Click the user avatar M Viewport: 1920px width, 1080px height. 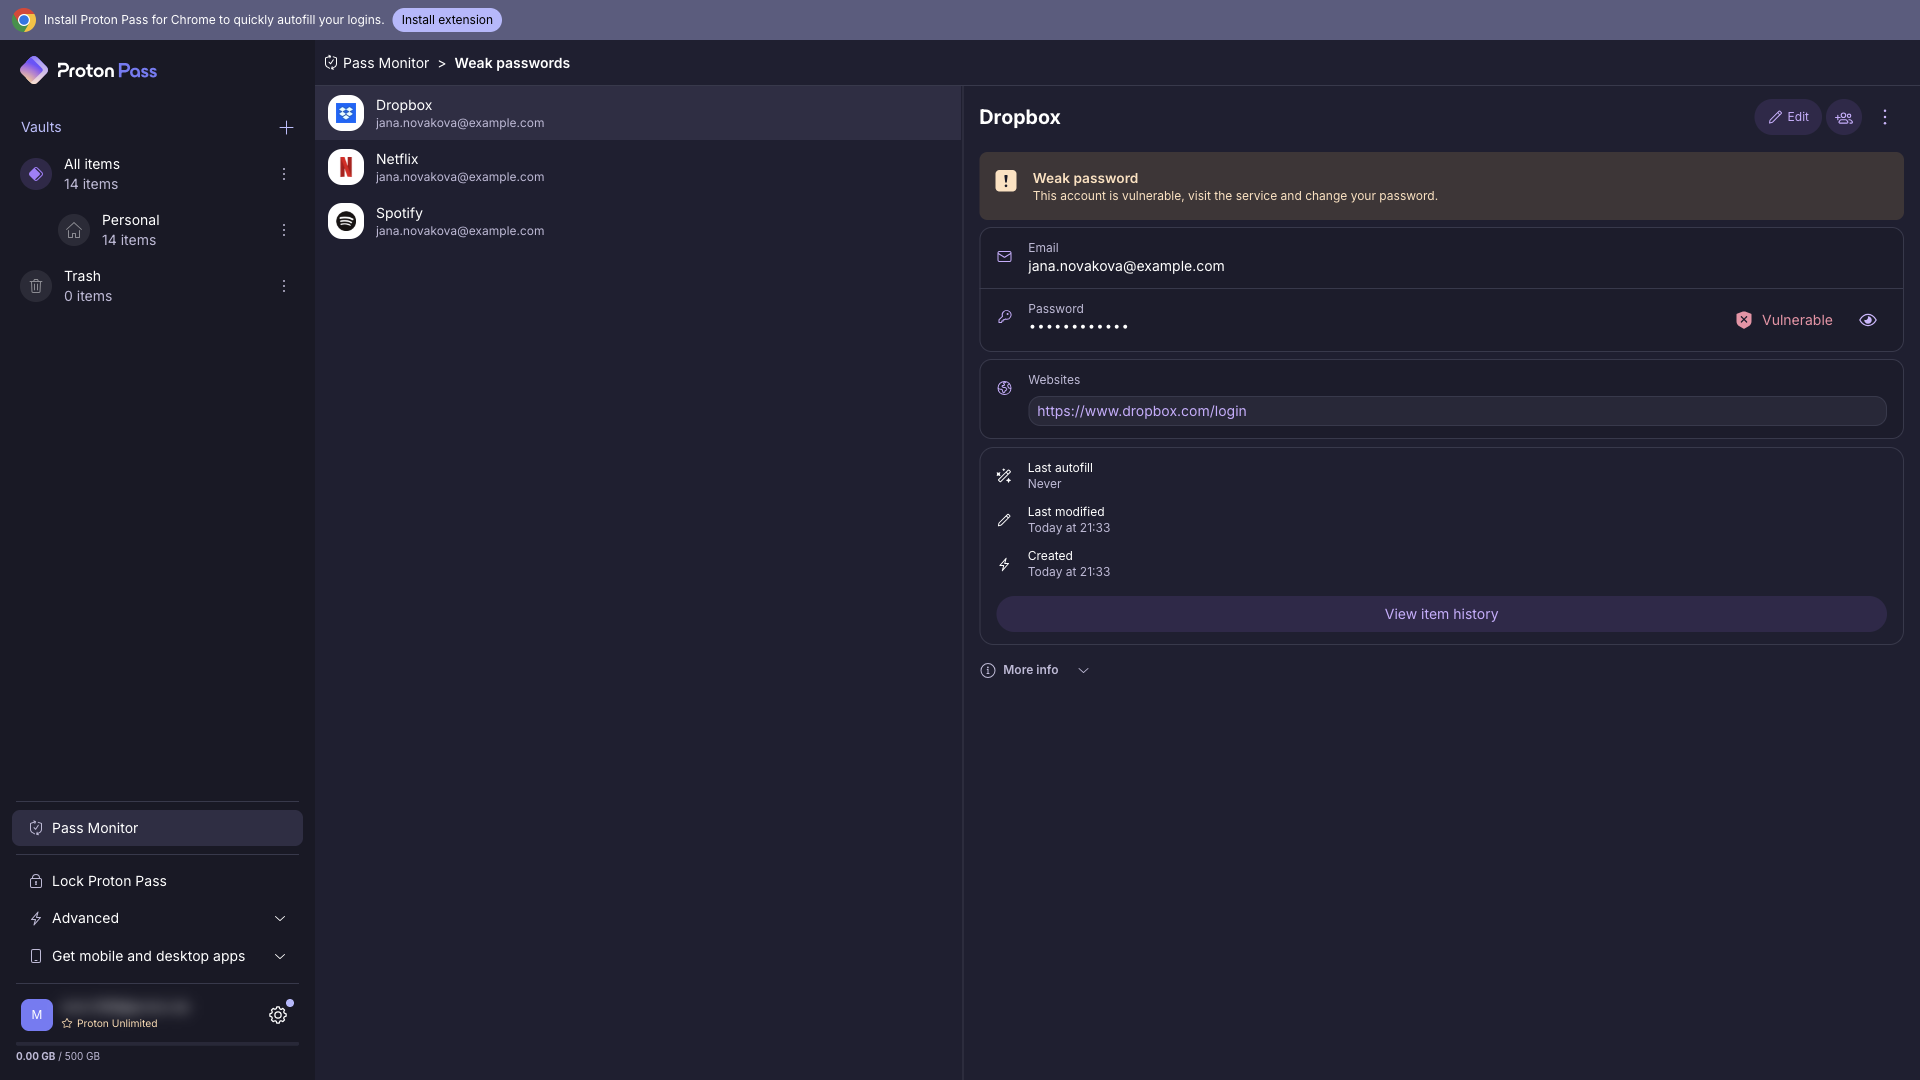point(37,1015)
